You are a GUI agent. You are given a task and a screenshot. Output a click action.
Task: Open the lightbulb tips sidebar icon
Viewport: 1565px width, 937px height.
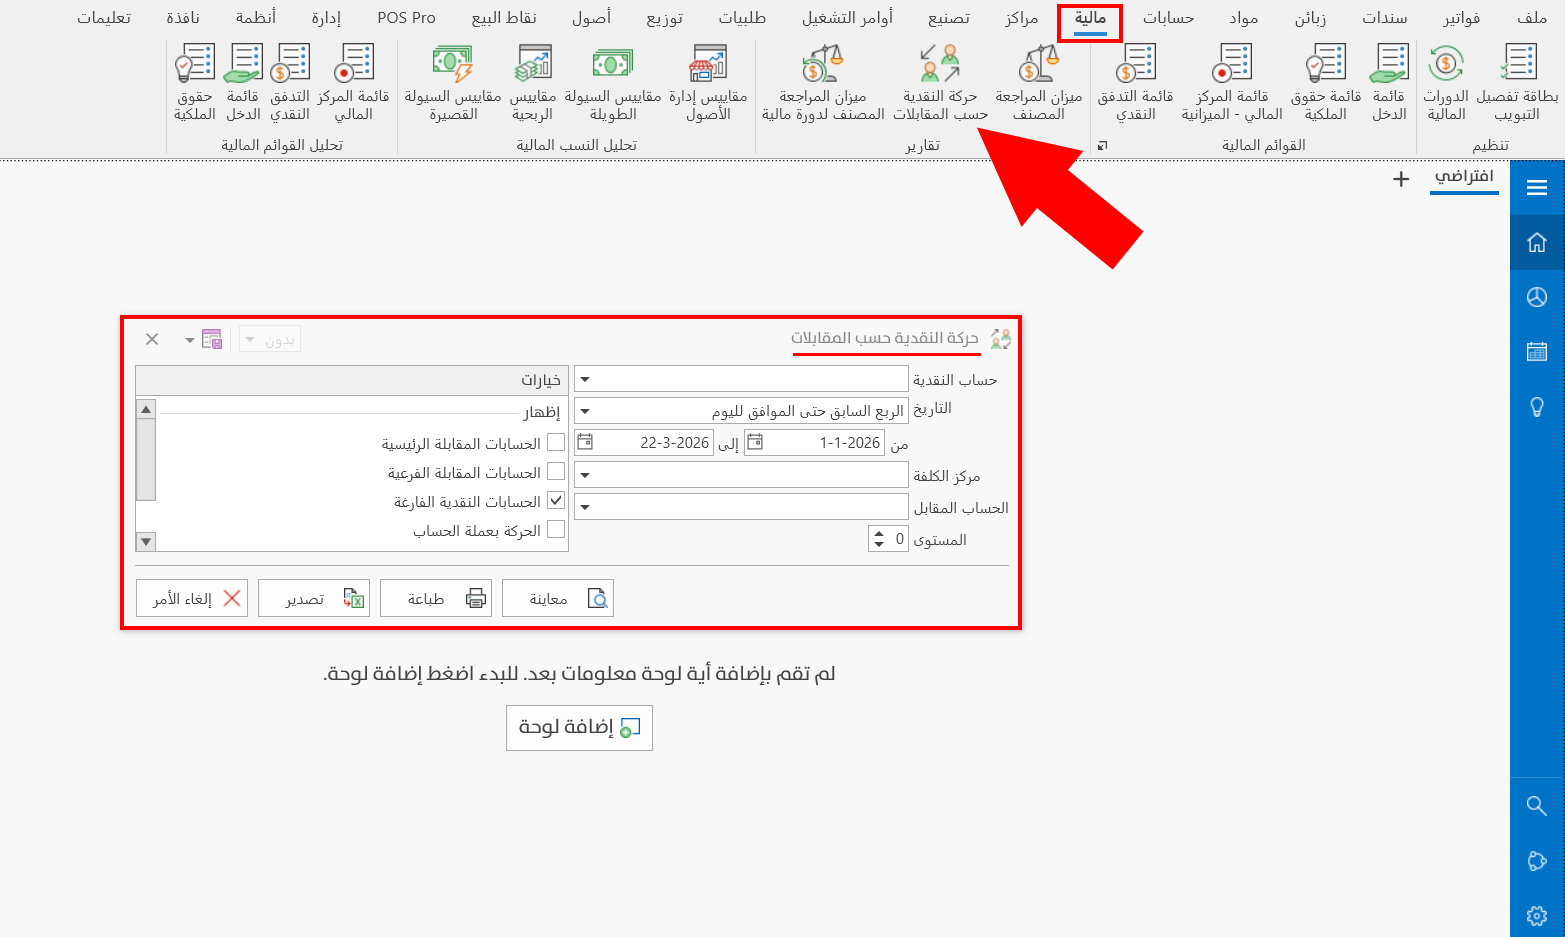pos(1537,407)
